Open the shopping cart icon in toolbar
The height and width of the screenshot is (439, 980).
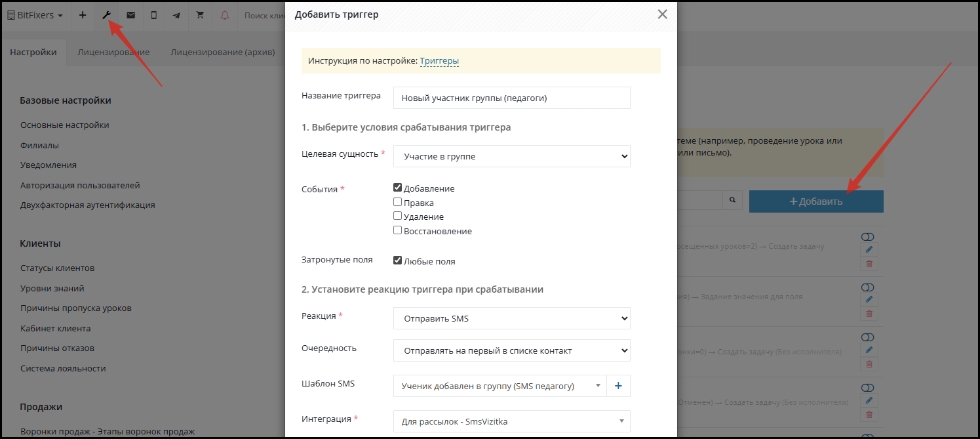pyautogui.click(x=200, y=15)
